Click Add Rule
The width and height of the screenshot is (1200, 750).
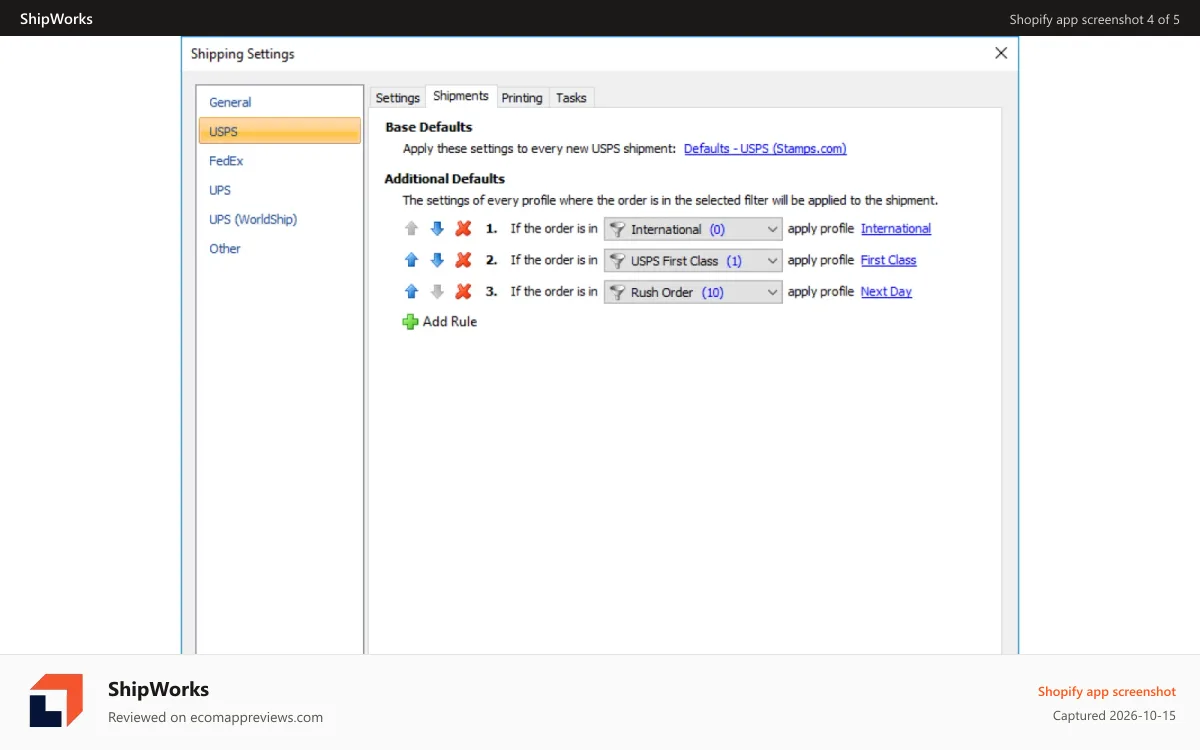pyautogui.click(x=440, y=322)
